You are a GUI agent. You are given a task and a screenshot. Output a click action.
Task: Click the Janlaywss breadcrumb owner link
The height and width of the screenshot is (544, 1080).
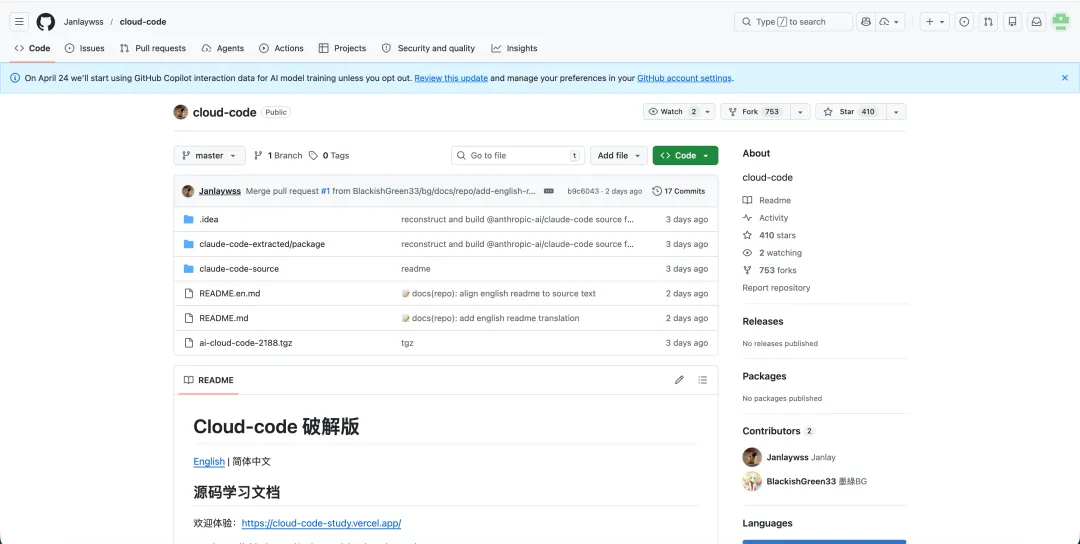click(x=83, y=22)
